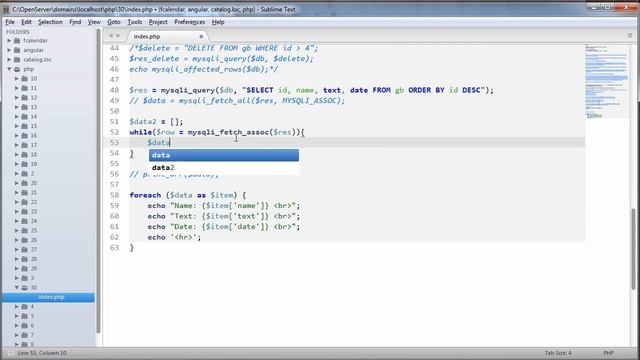The width and height of the screenshot is (640, 360).
Task: Click the folder icon of 16
Action: (24, 136)
